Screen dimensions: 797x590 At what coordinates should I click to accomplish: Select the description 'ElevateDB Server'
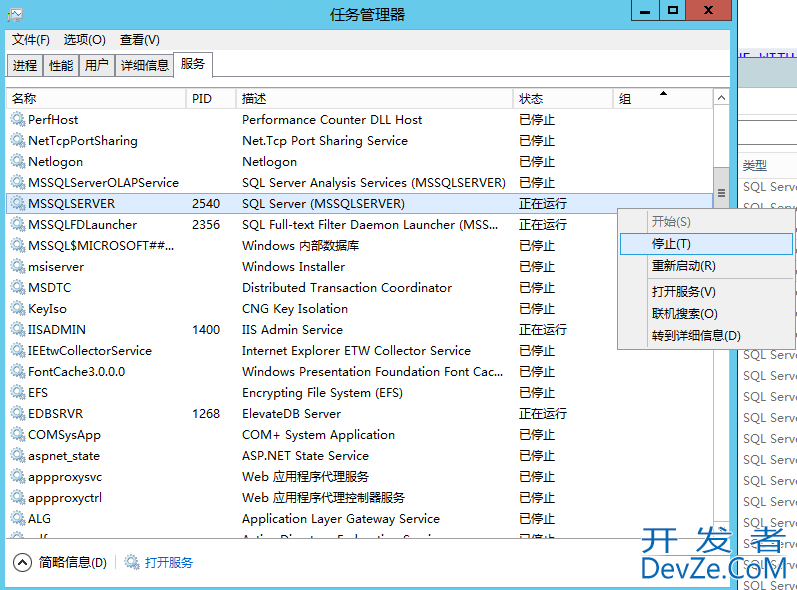click(x=291, y=414)
